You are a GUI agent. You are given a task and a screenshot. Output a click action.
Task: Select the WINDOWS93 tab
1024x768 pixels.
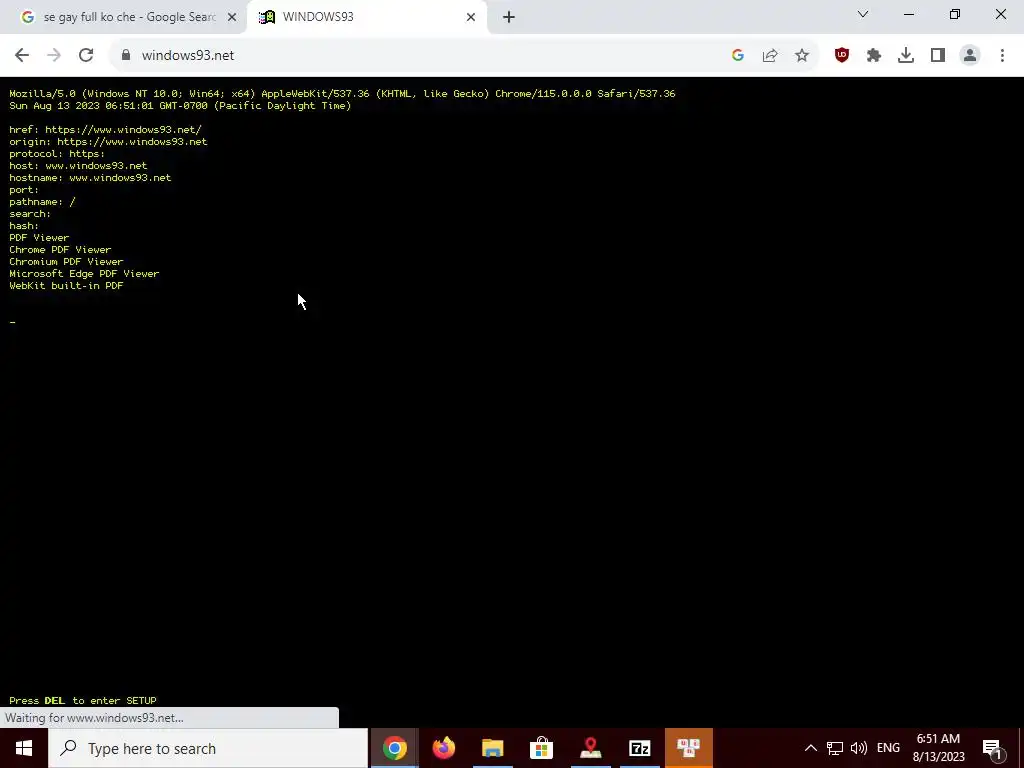point(367,17)
